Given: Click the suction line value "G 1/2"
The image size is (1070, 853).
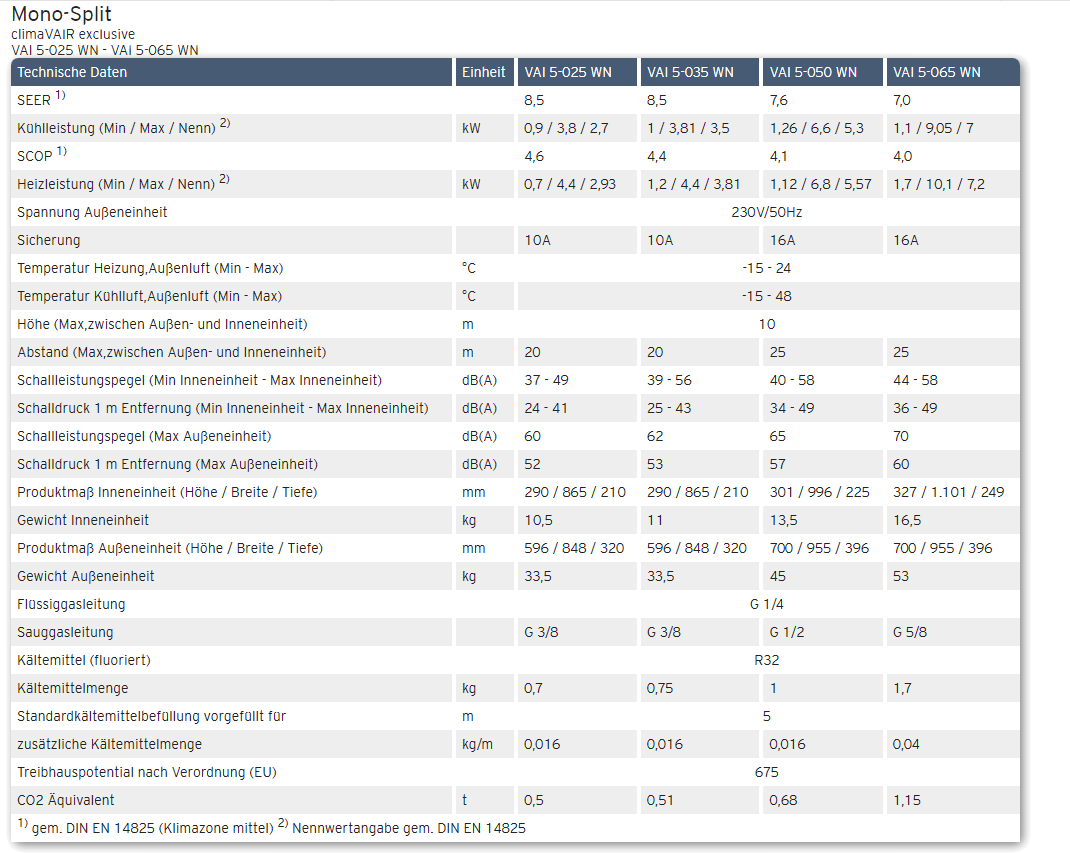Looking at the screenshot, I should [x=787, y=632].
